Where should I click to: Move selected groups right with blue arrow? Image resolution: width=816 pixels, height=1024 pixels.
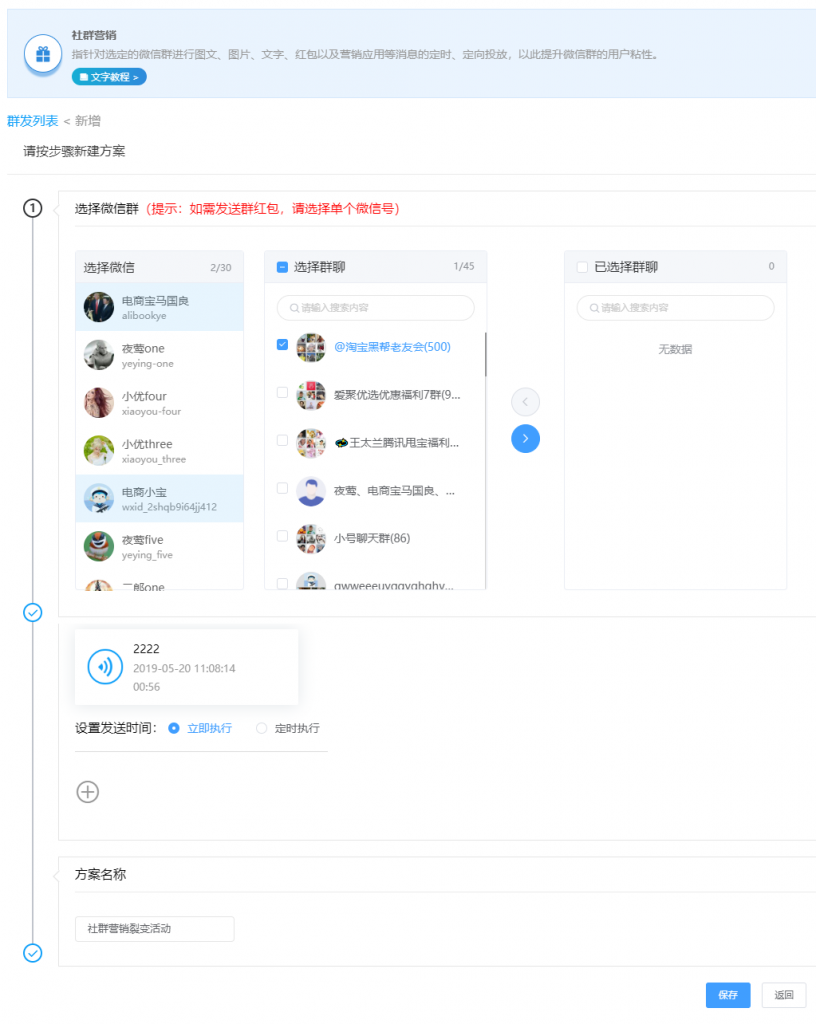coord(526,439)
